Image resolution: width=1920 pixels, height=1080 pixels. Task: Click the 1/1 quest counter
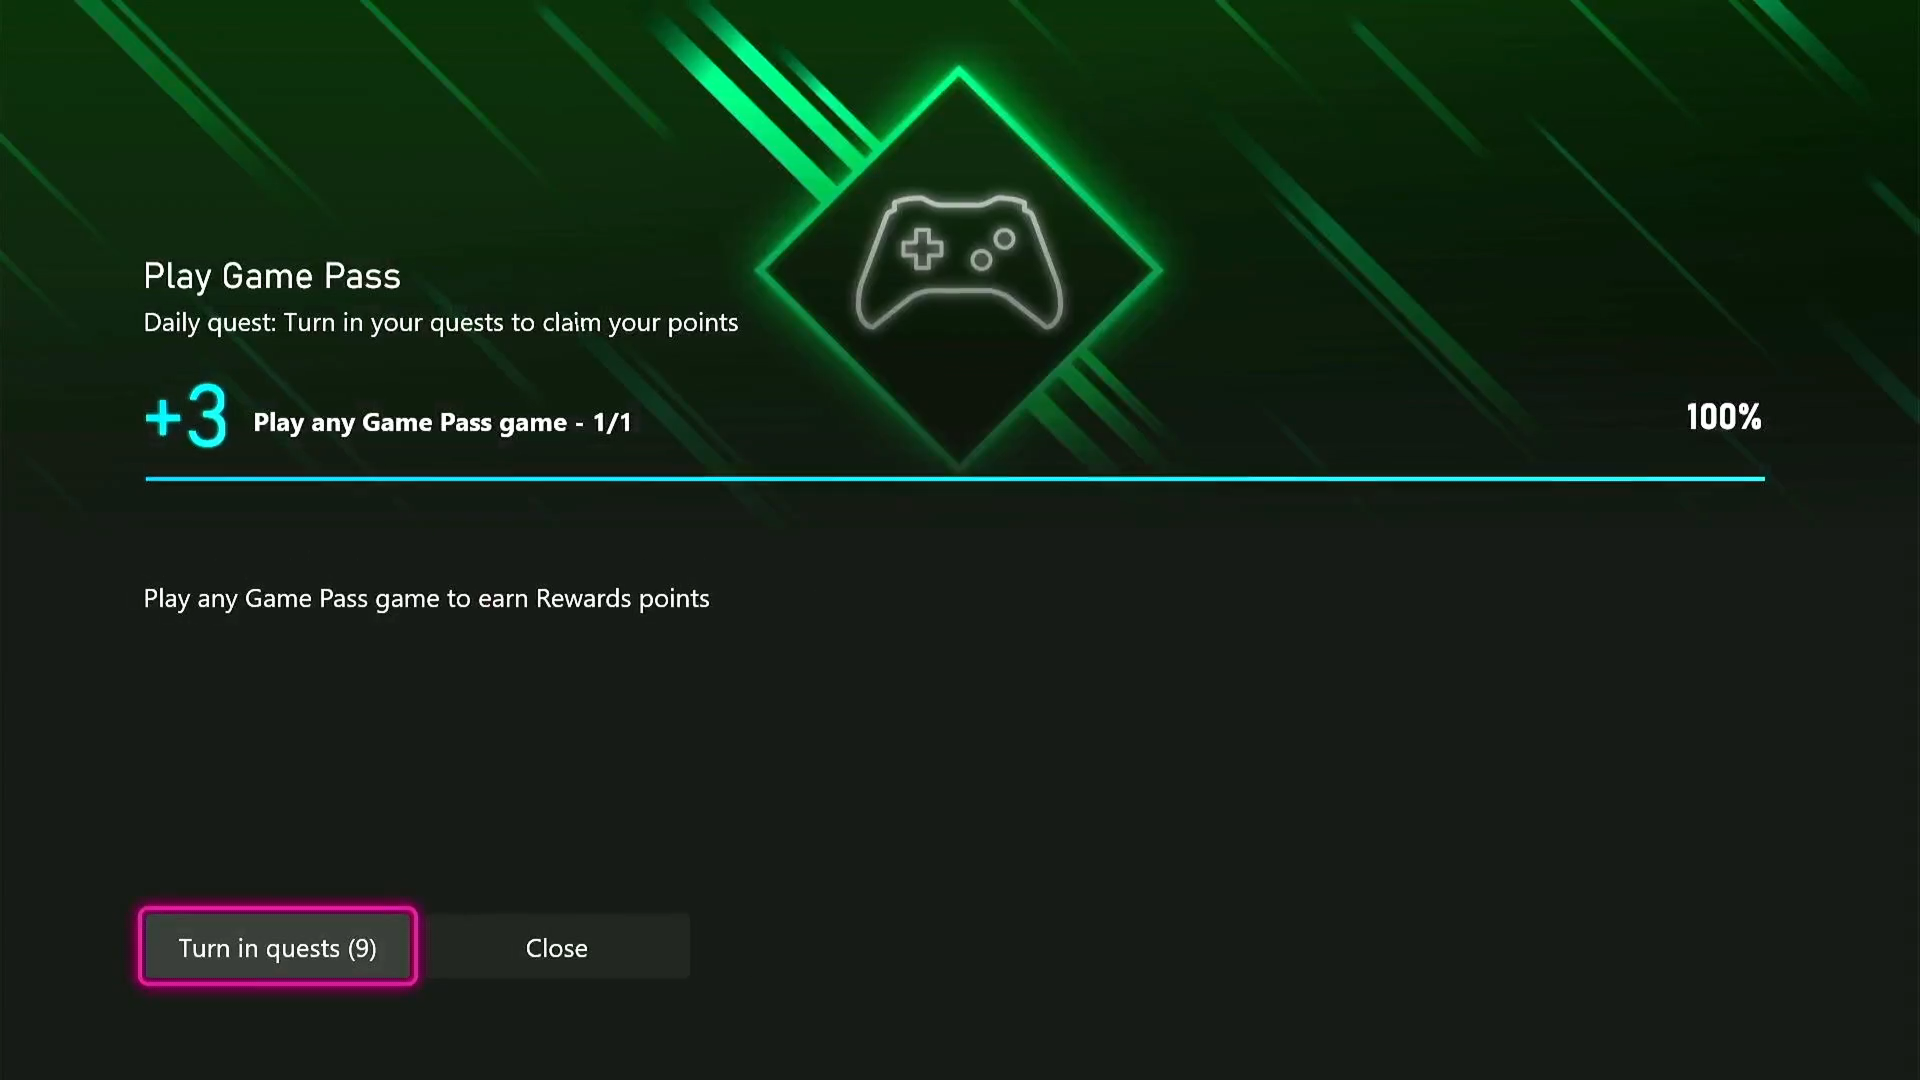click(612, 423)
